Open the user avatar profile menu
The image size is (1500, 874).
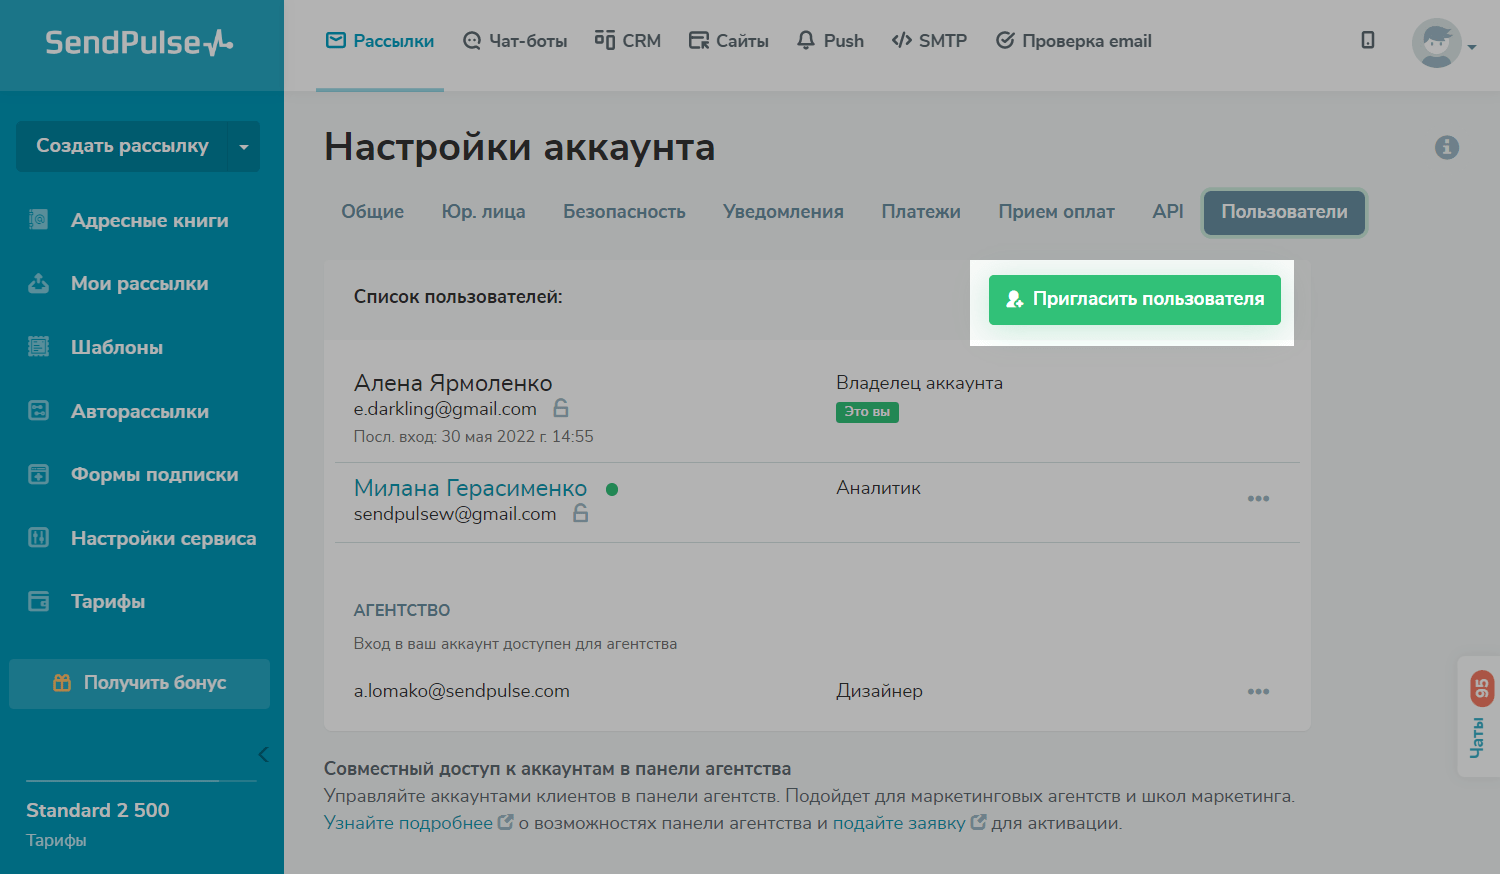[1437, 43]
